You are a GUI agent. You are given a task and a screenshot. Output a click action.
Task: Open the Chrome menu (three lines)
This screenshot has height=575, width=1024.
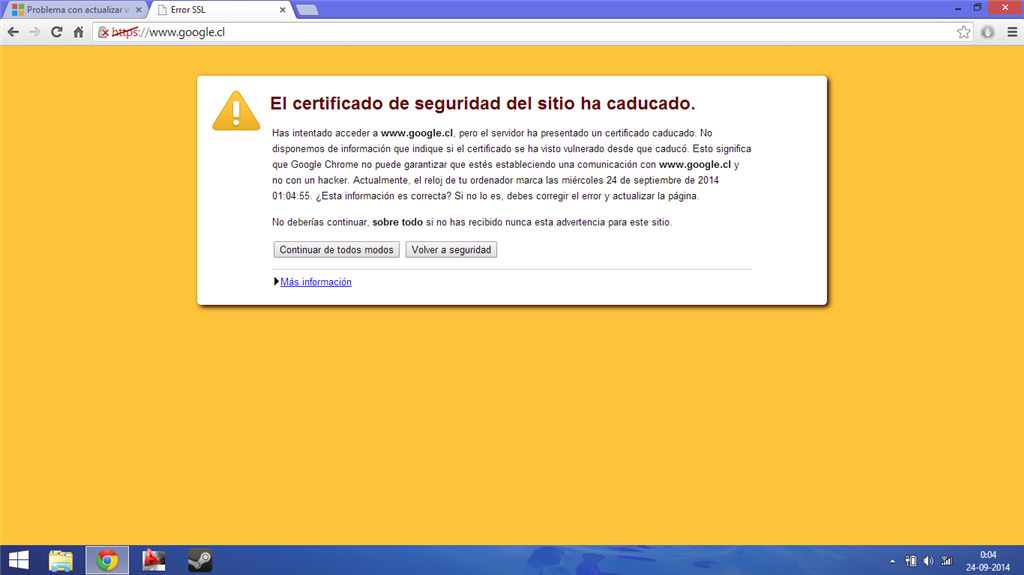(x=1012, y=32)
